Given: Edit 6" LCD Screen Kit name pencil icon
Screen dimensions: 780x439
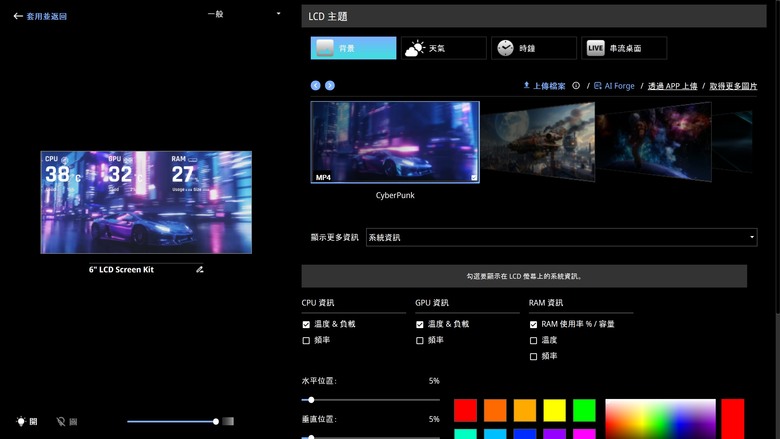Looking at the screenshot, I should (x=199, y=269).
